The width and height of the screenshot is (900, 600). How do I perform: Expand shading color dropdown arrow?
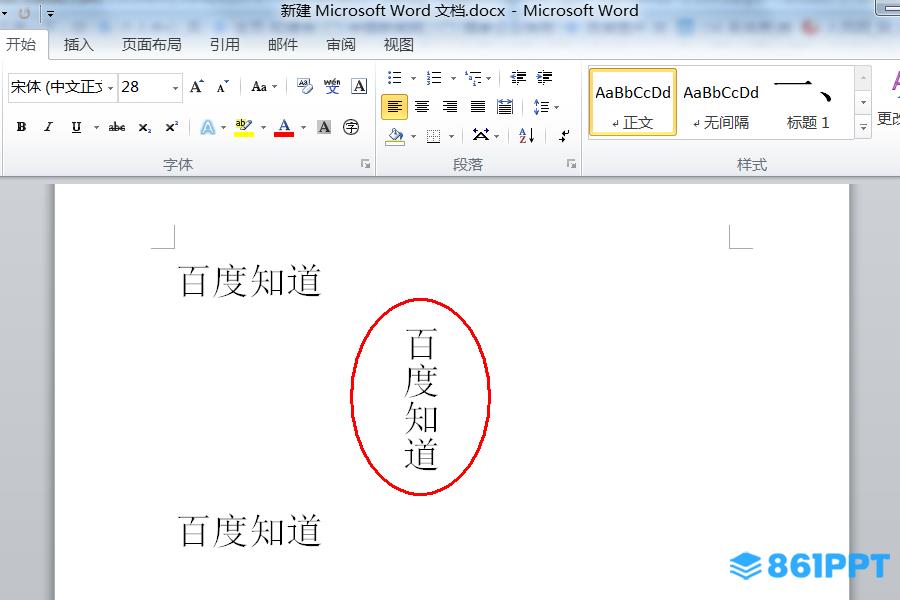coord(413,136)
